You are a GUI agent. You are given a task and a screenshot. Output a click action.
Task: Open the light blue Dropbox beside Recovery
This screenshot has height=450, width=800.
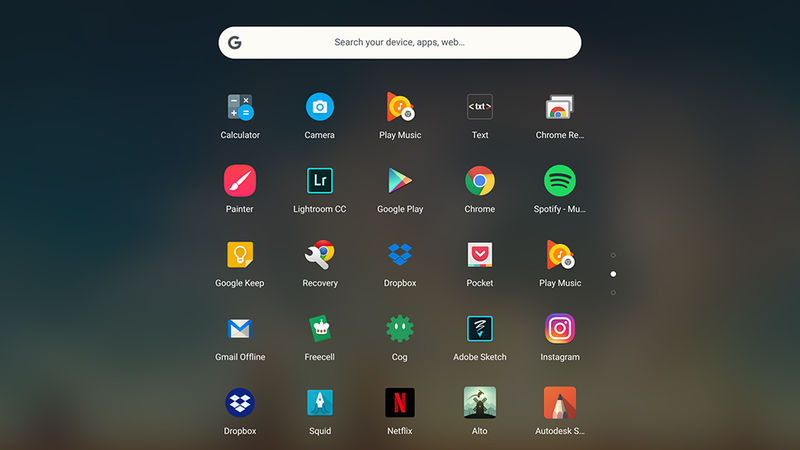400,255
